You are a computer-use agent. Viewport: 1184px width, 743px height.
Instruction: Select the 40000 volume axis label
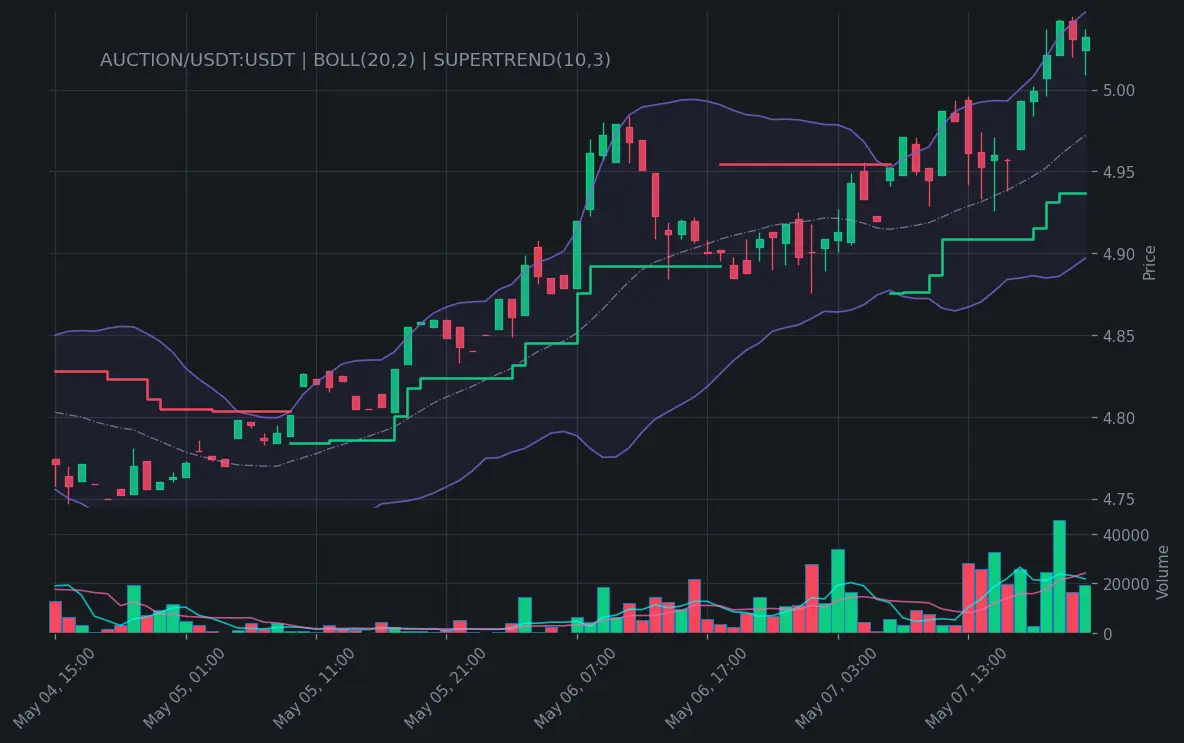point(1126,535)
